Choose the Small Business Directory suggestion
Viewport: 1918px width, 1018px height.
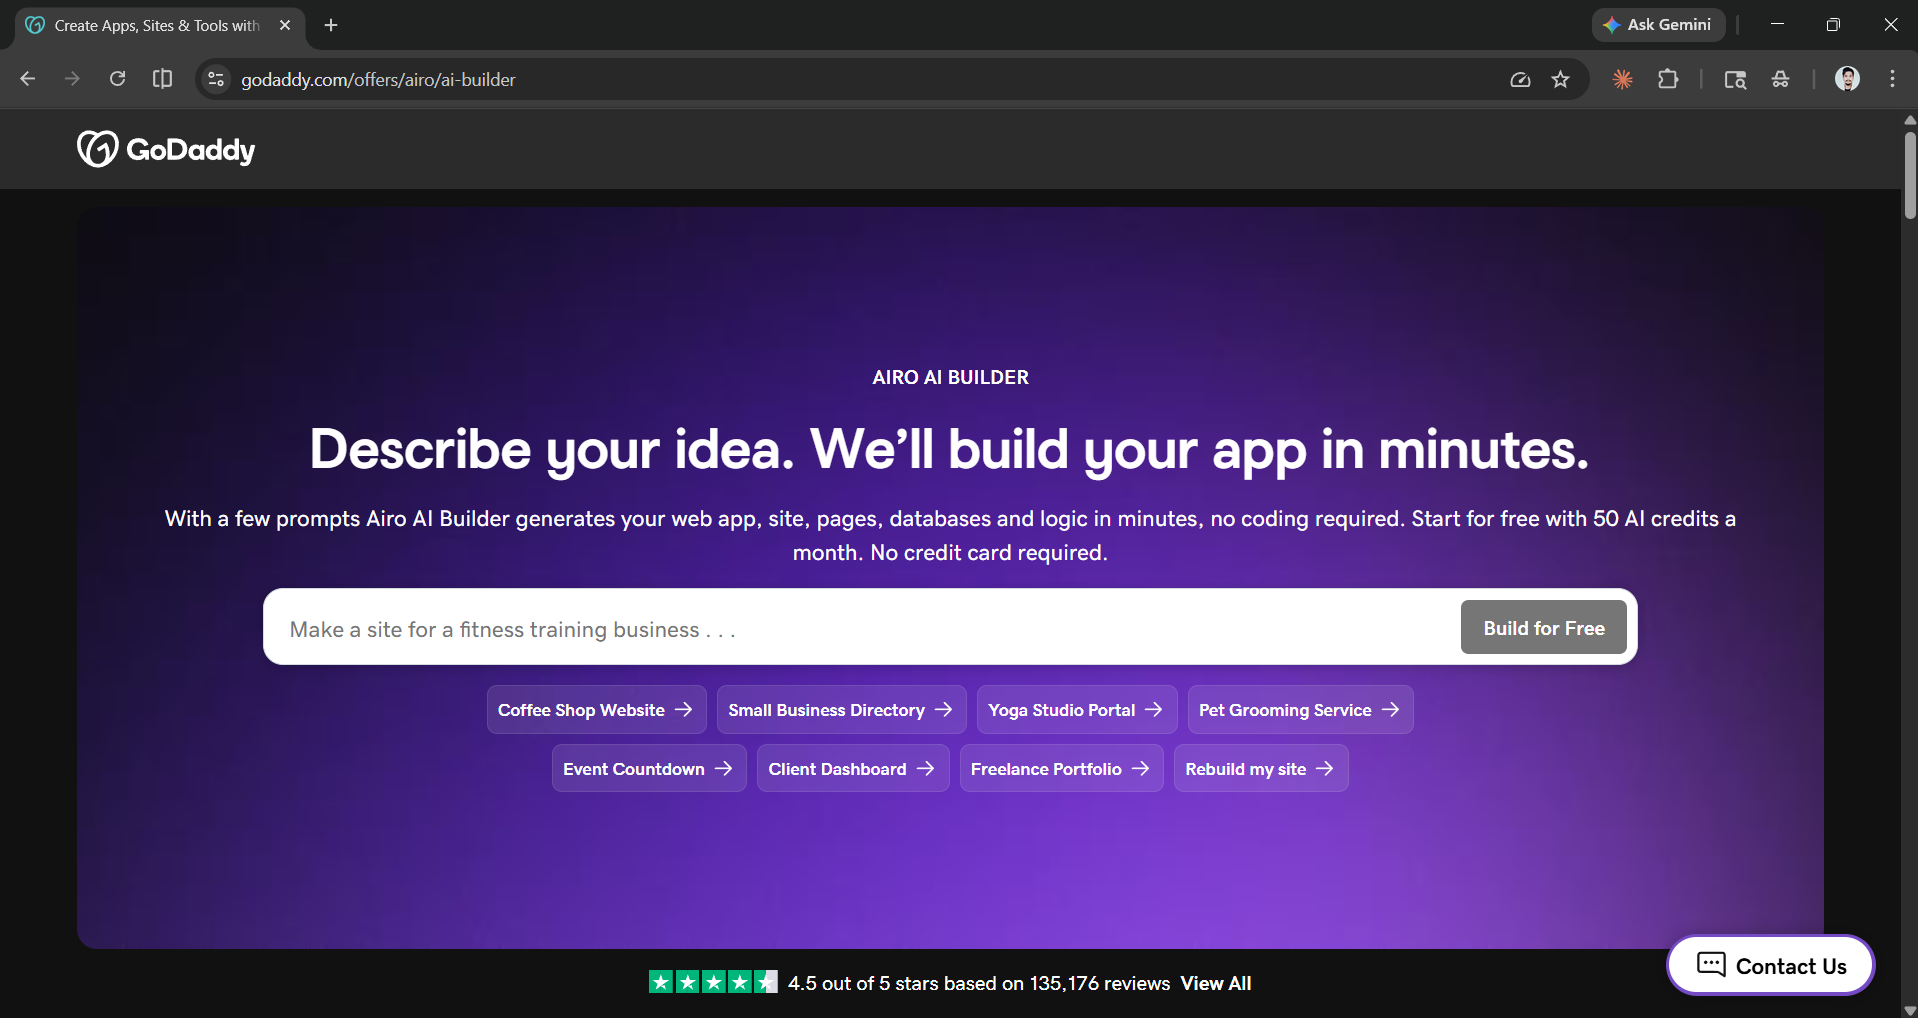coord(841,710)
